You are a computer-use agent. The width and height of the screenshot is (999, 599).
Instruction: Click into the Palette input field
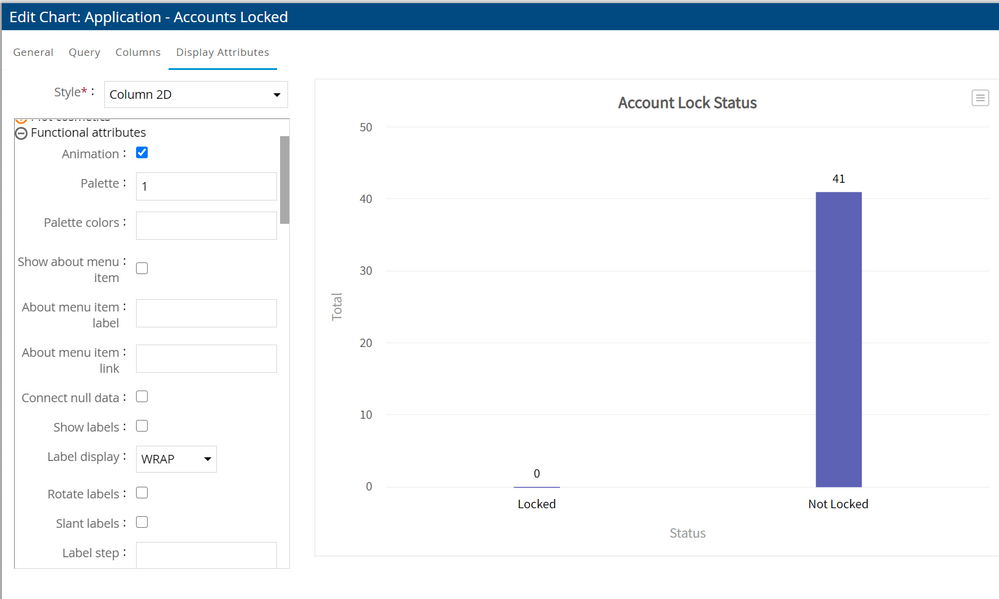tap(206, 186)
